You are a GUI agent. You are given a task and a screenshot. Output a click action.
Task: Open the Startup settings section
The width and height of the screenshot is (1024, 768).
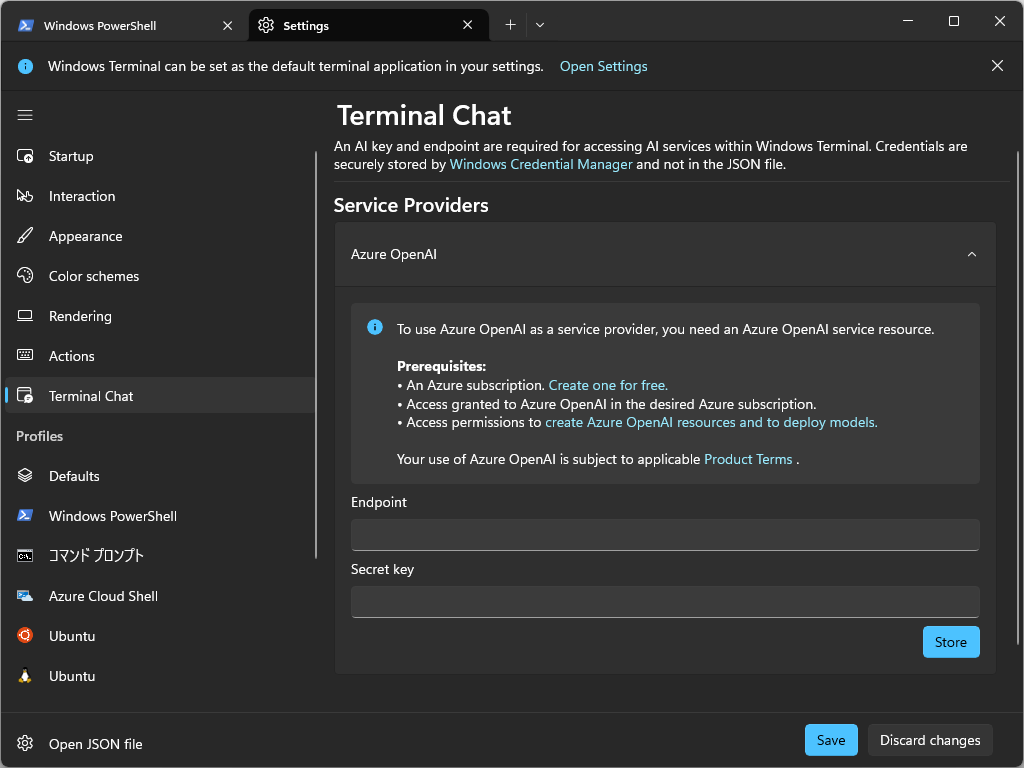tap(26, 156)
